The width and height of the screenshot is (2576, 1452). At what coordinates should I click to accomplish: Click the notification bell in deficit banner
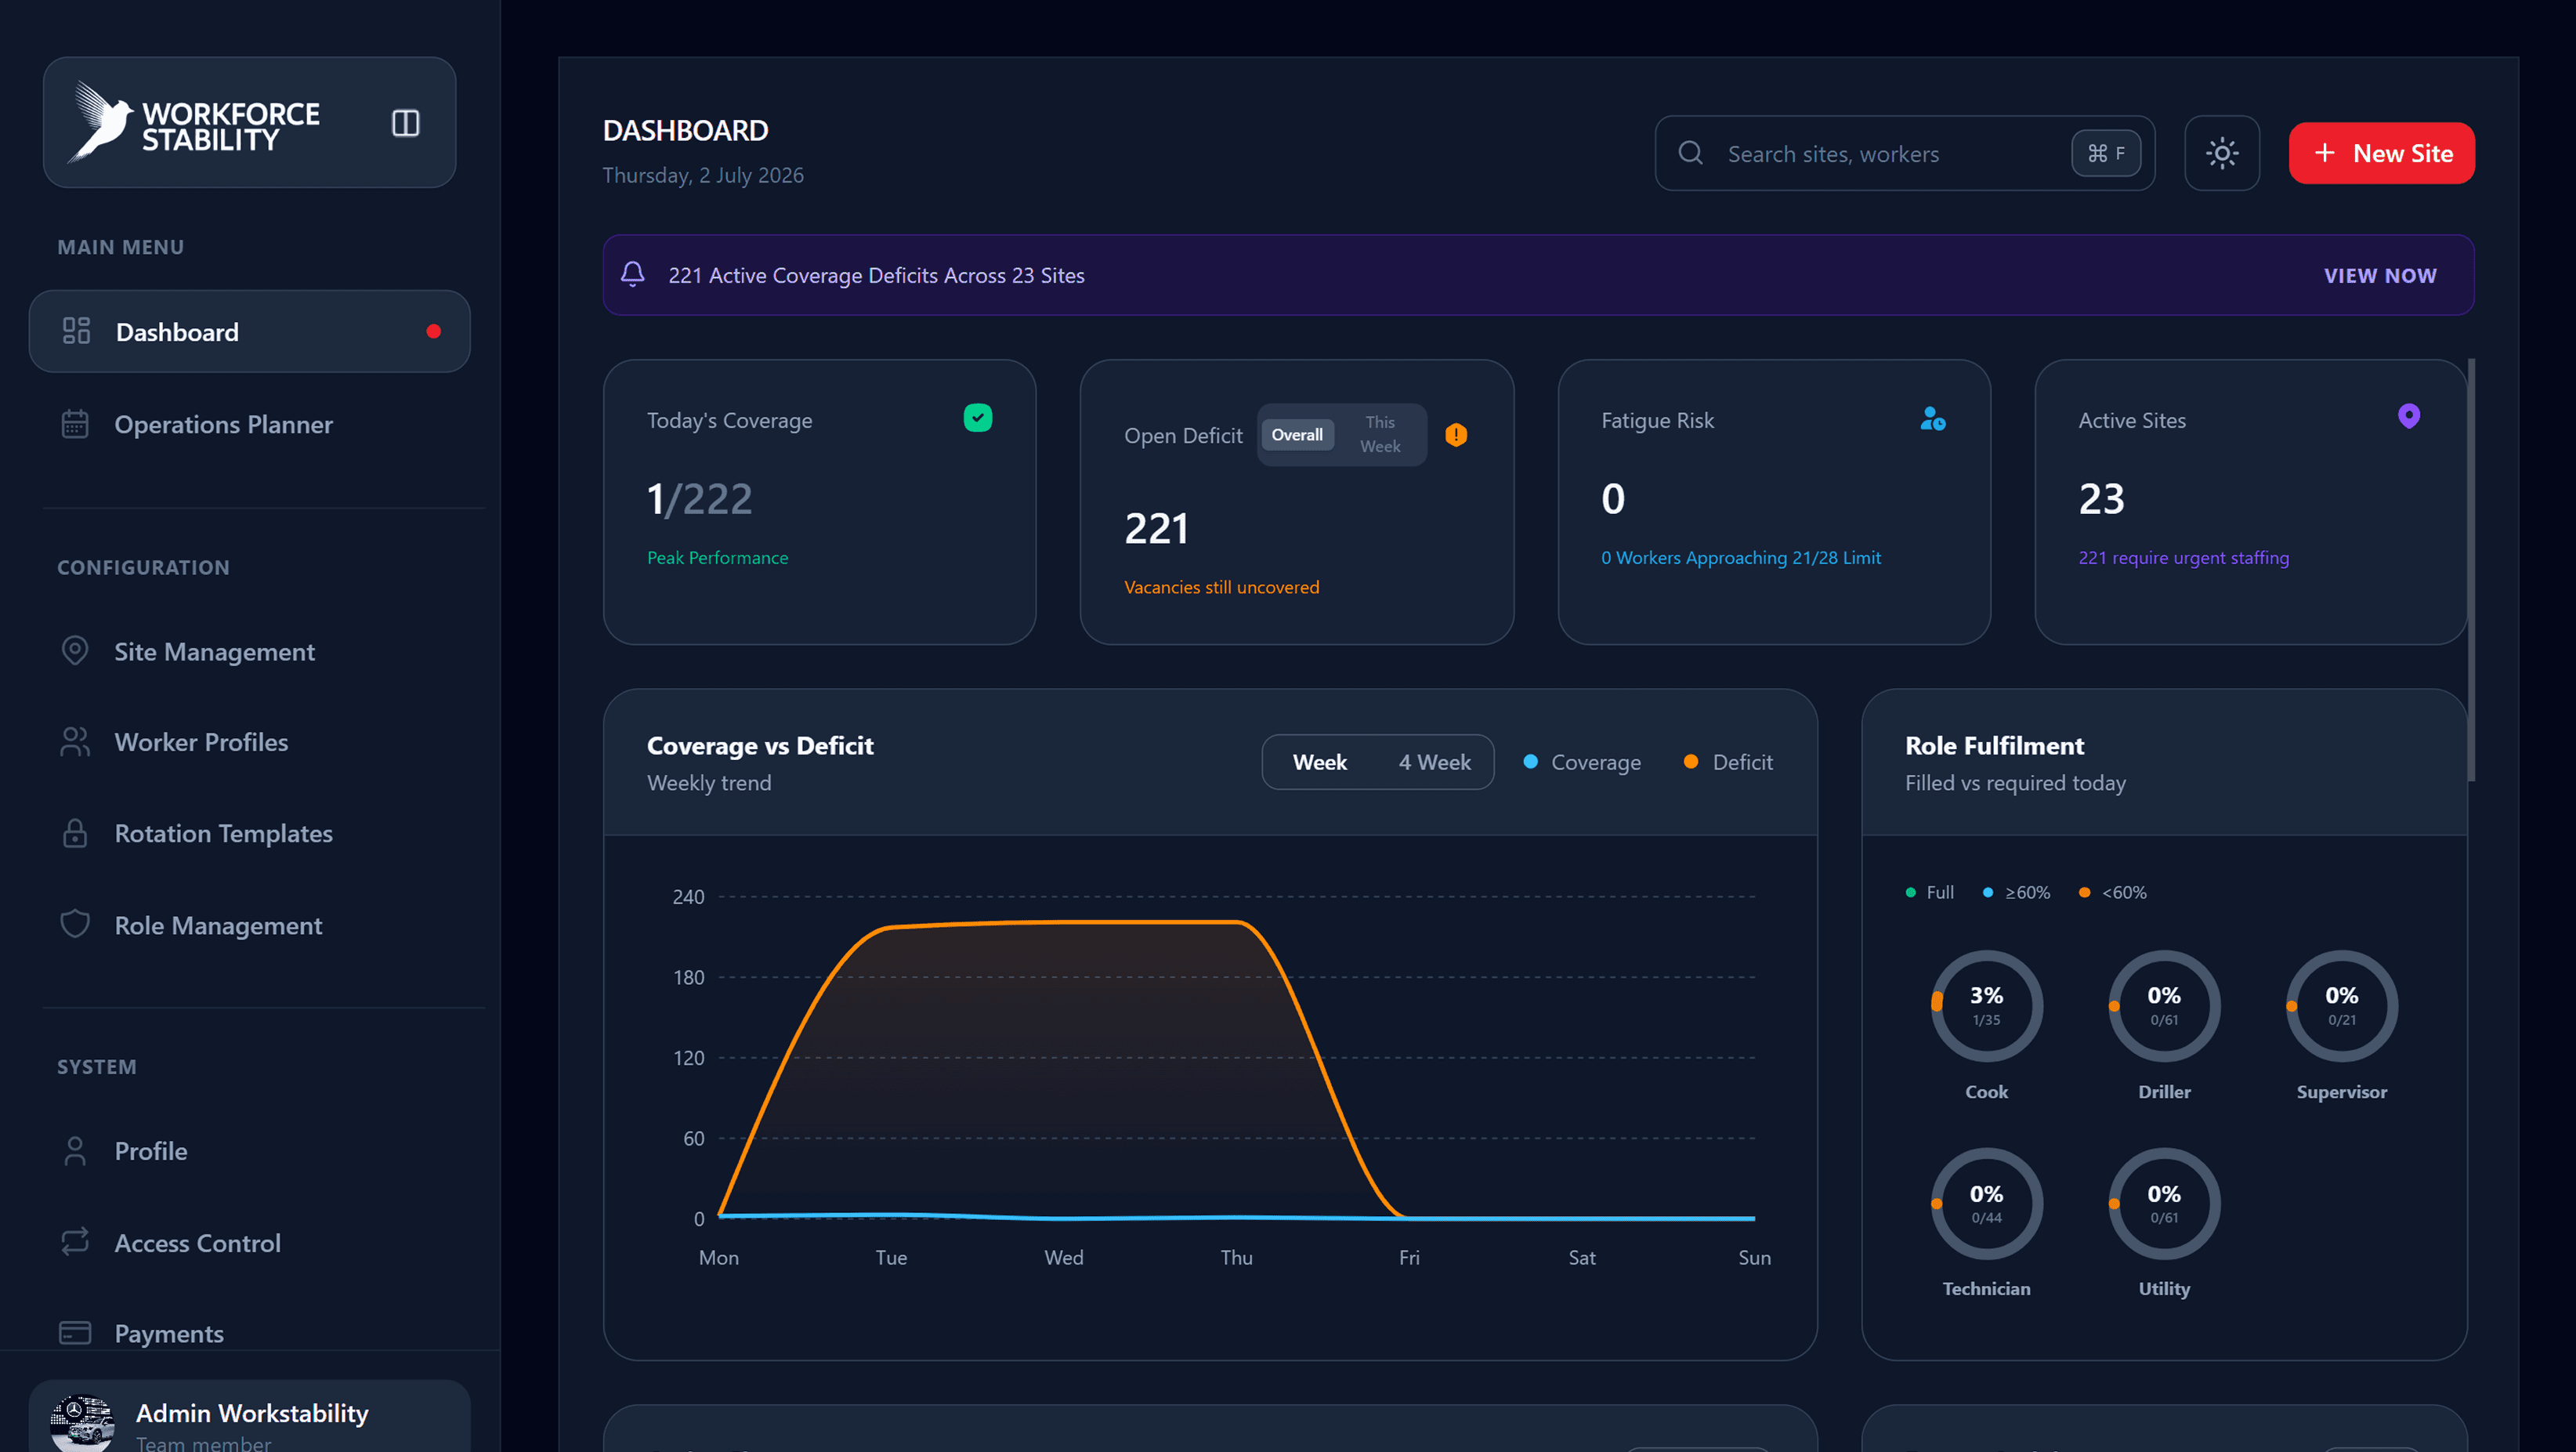click(x=633, y=274)
